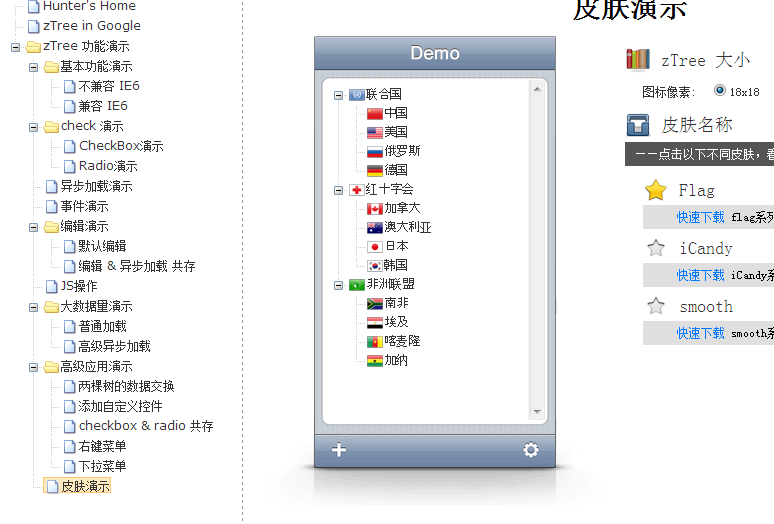Image resolution: width=774 pixels, height=524 pixels.
Task: Click the South Africa flag icon next to 南非
Action: 375,303
